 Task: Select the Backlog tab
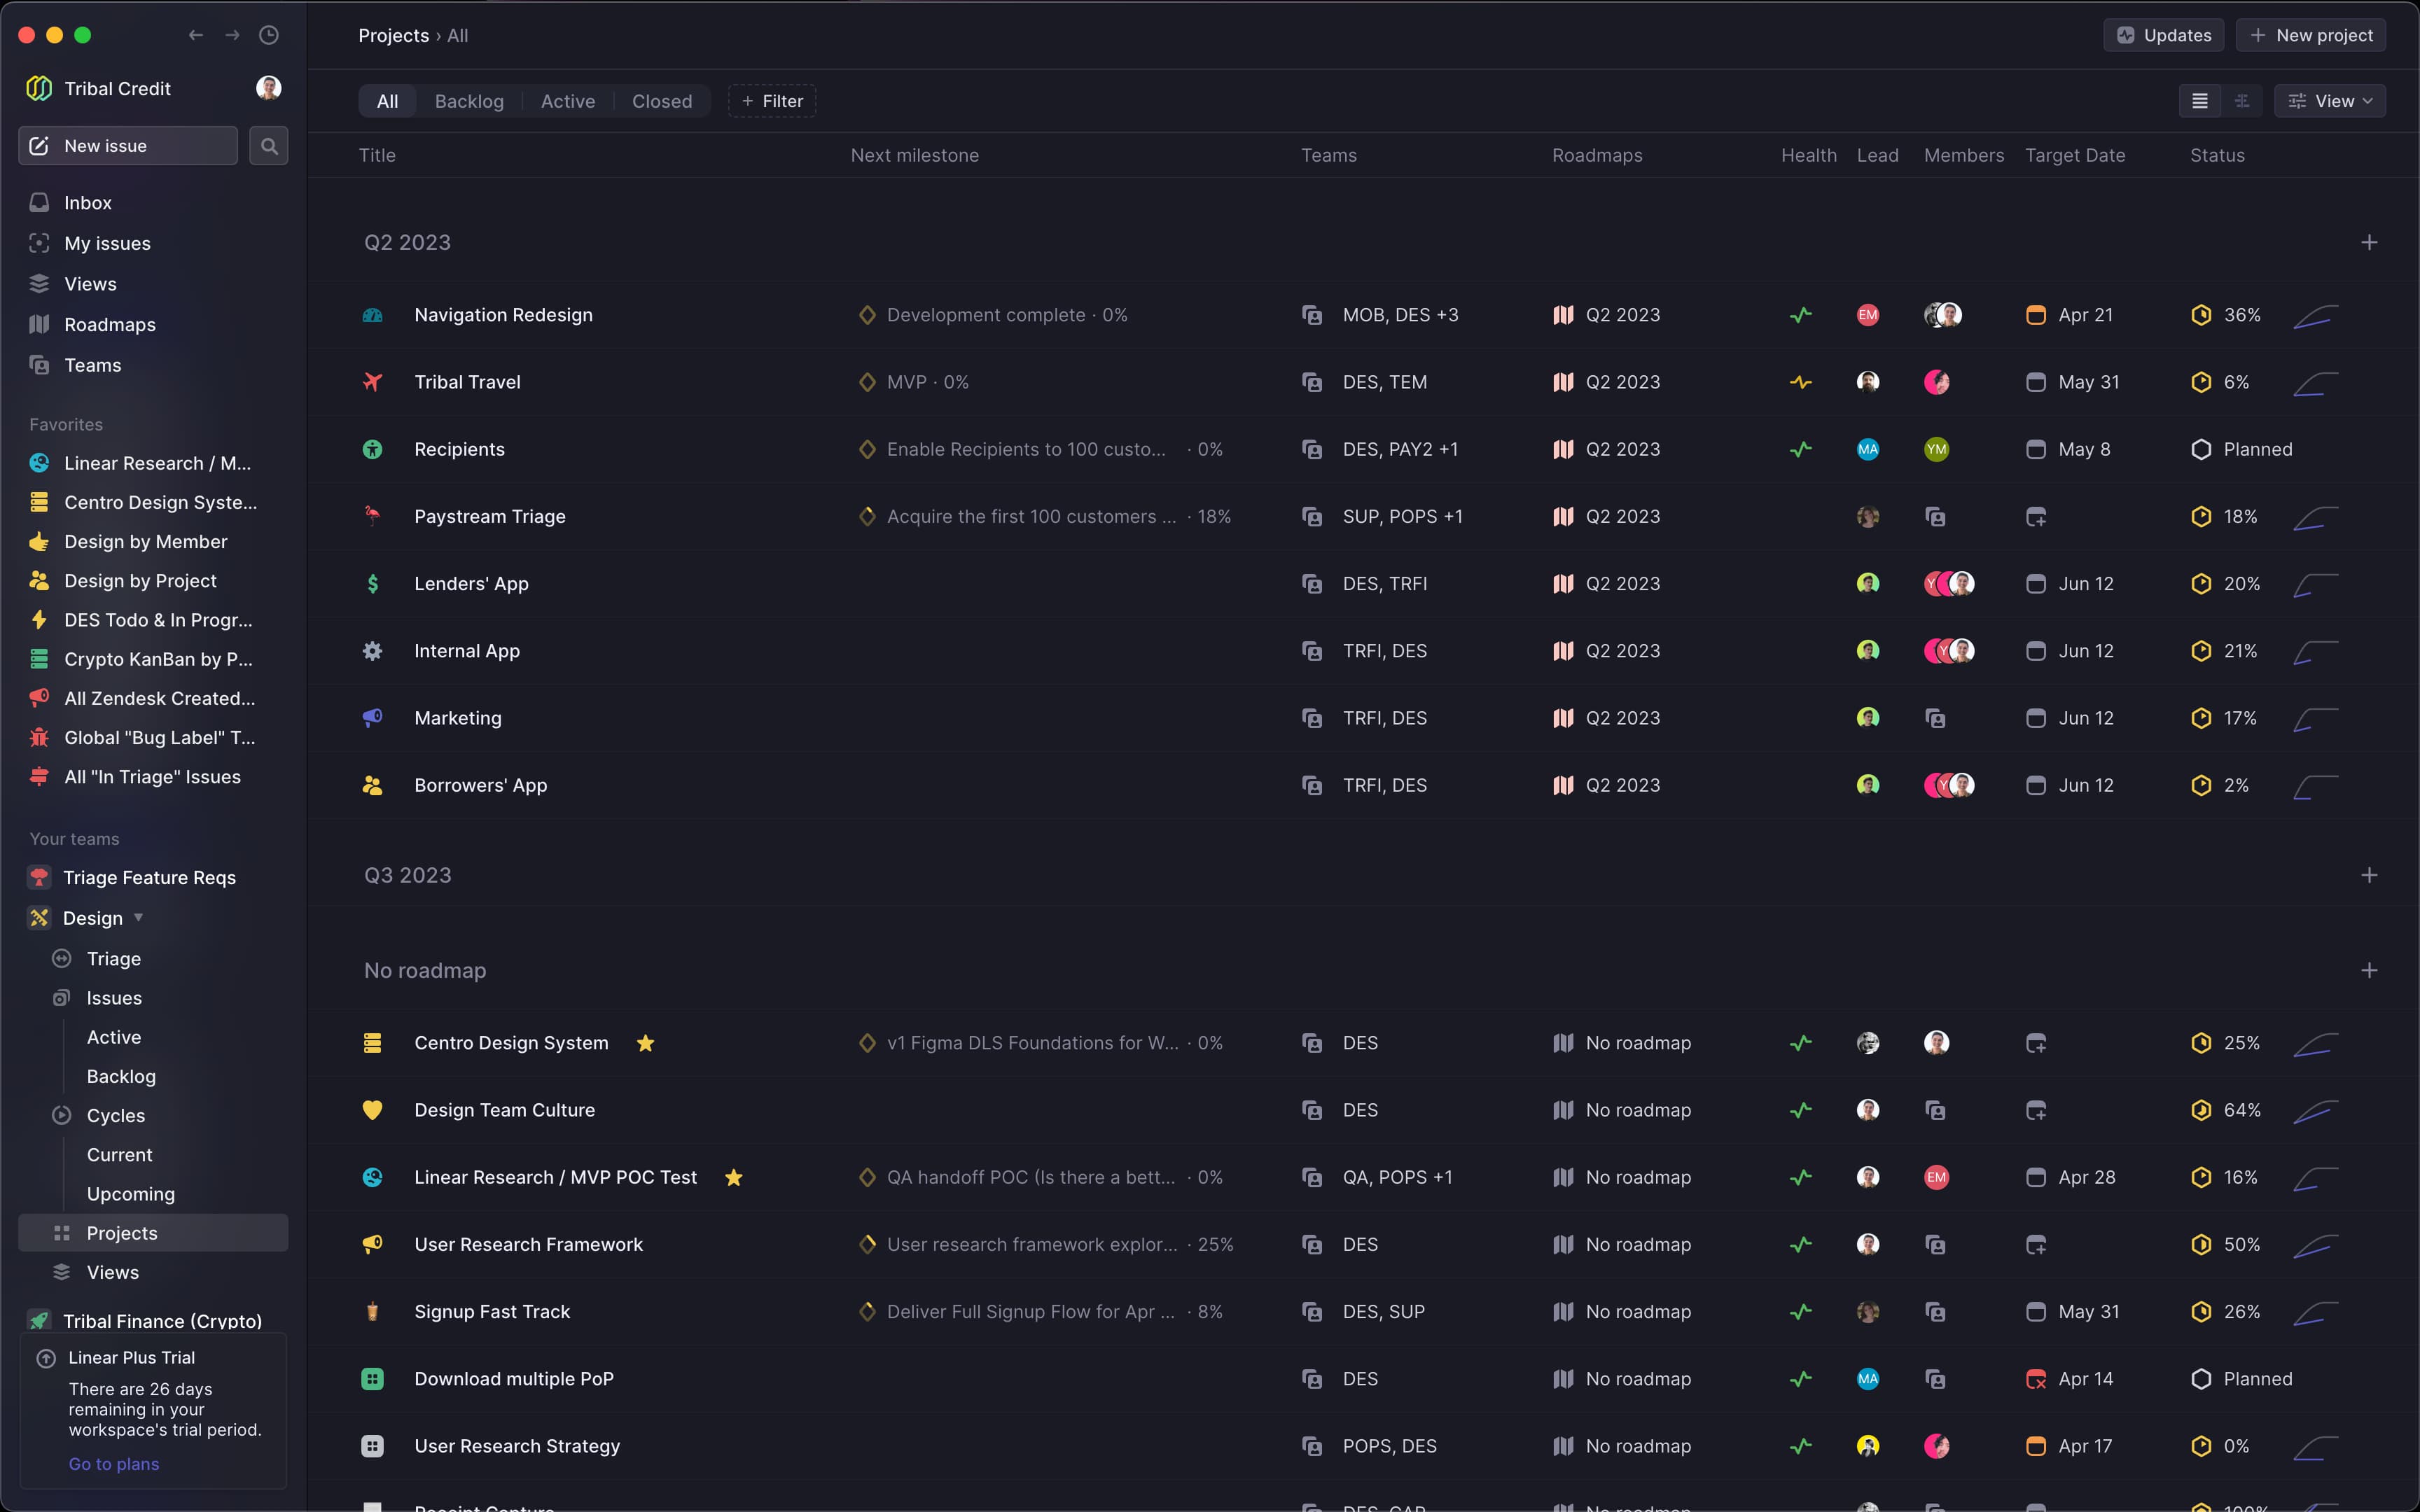469,101
